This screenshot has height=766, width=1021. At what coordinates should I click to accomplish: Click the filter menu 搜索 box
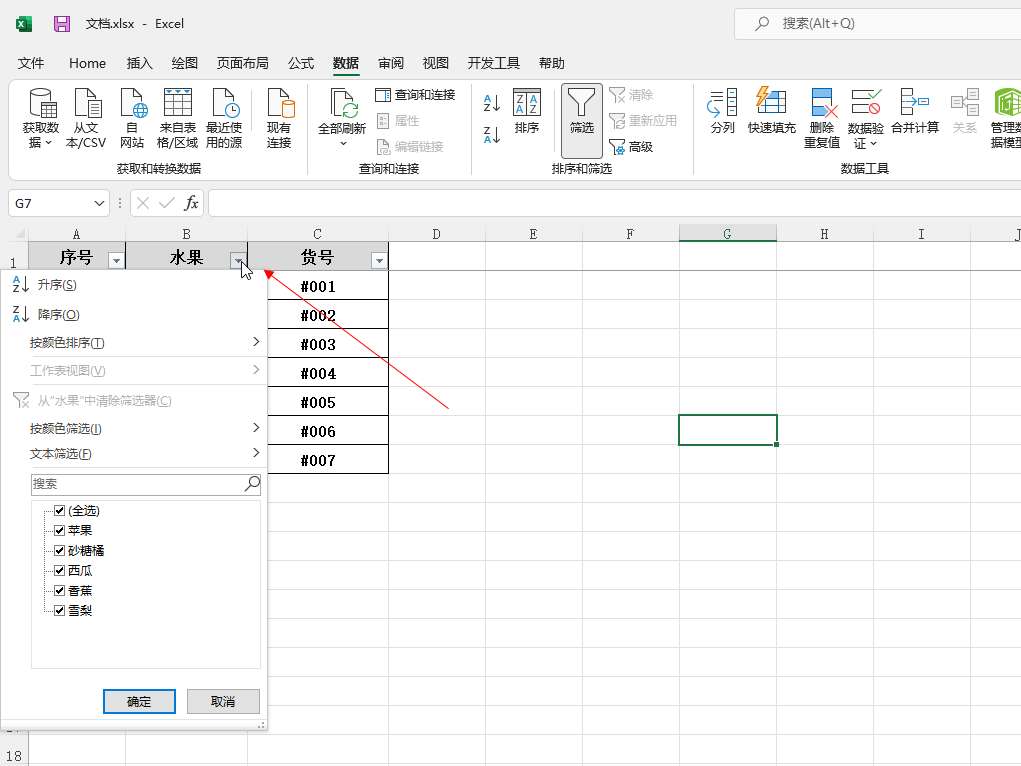[138, 484]
